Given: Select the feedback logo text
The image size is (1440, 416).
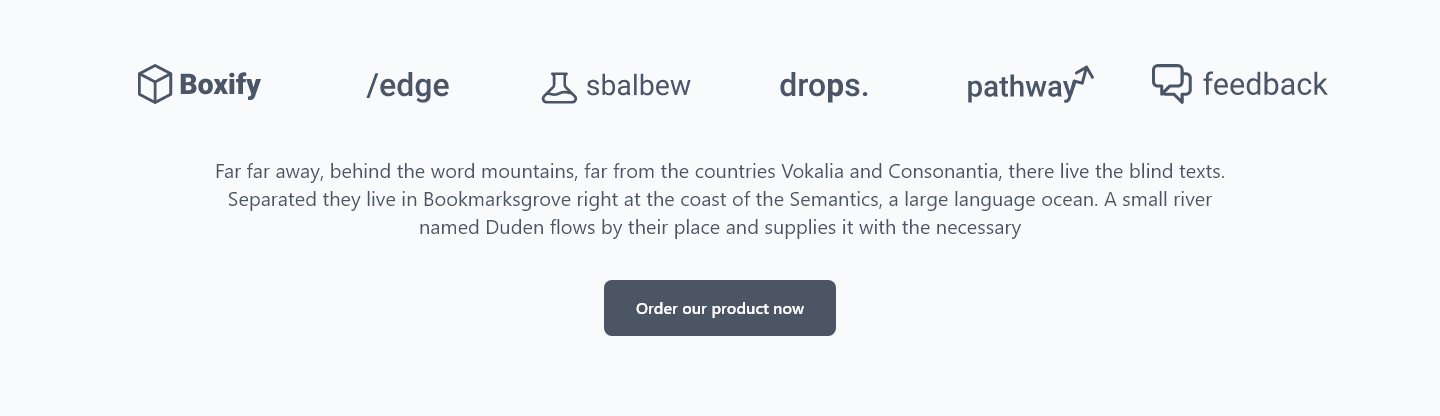Looking at the screenshot, I should tap(1265, 85).
